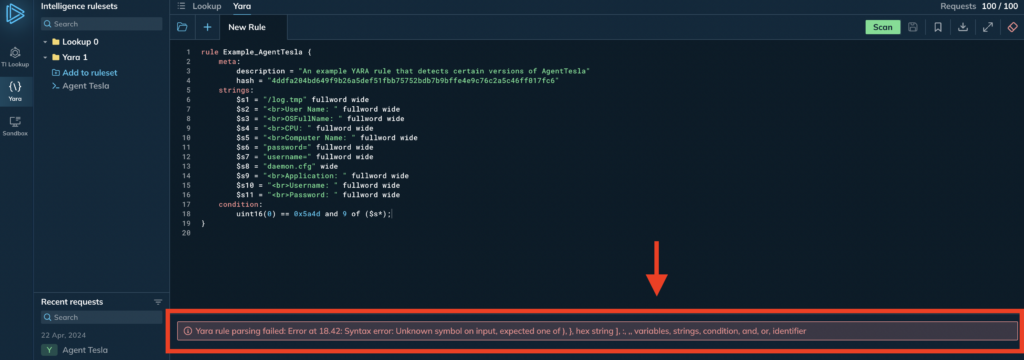This screenshot has height=360, width=1024.
Task: Open the folder icon in rule toolbar
Action: 182,27
